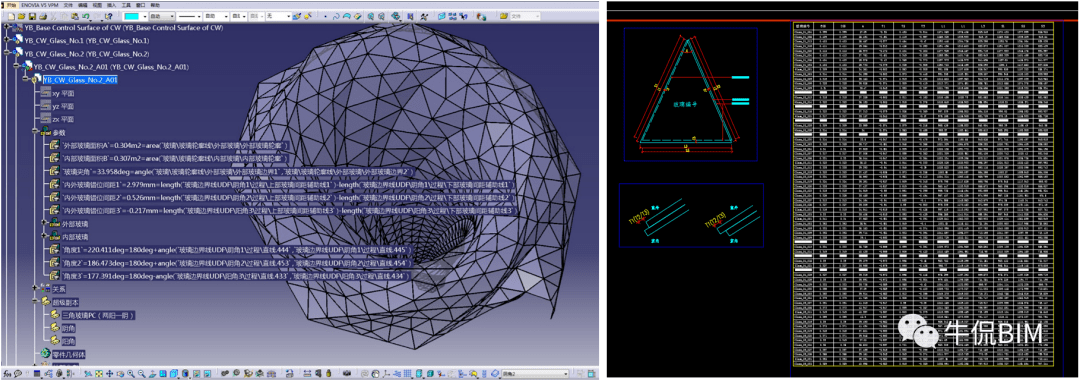Open the 工具 Tools menu
The width and height of the screenshot is (1080, 381).
[126, 5]
